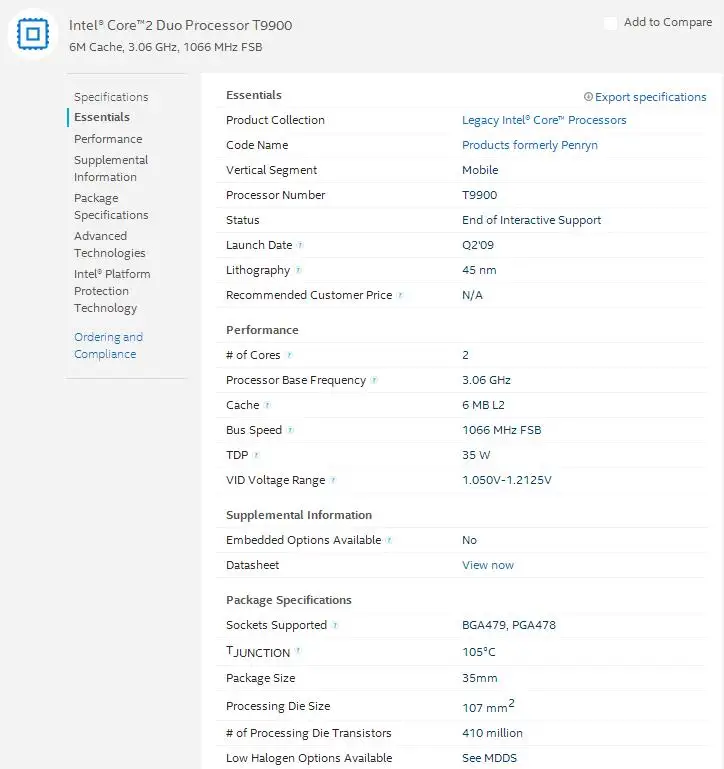
Task: Open the Bus Speed info icon
Action: pyautogui.click(x=290, y=430)
